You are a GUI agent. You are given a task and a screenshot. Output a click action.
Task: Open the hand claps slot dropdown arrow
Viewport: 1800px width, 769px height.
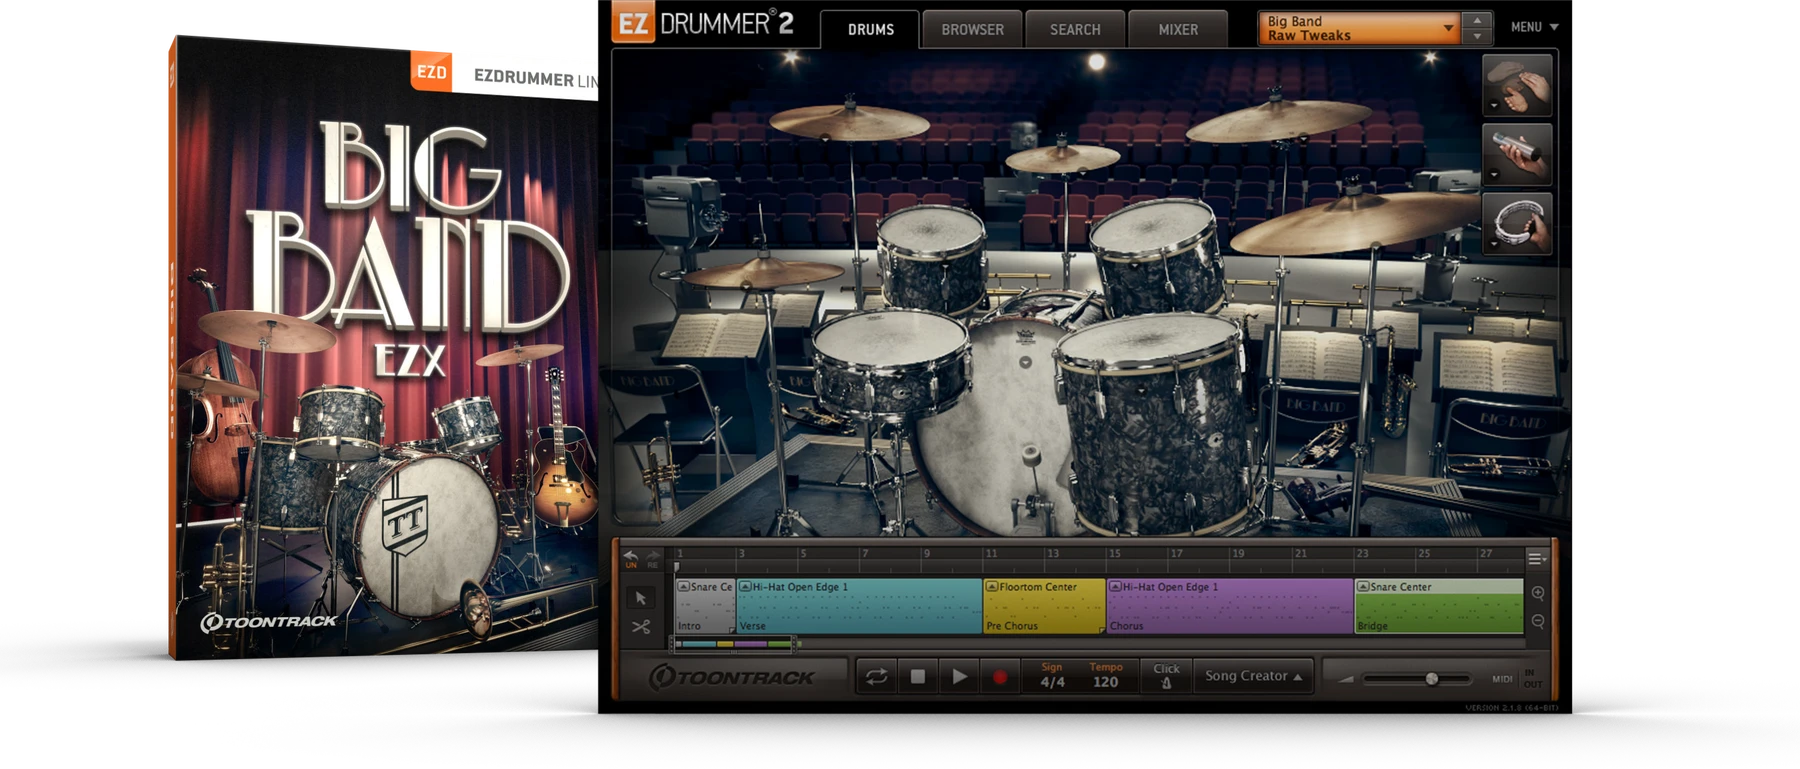1494,105
